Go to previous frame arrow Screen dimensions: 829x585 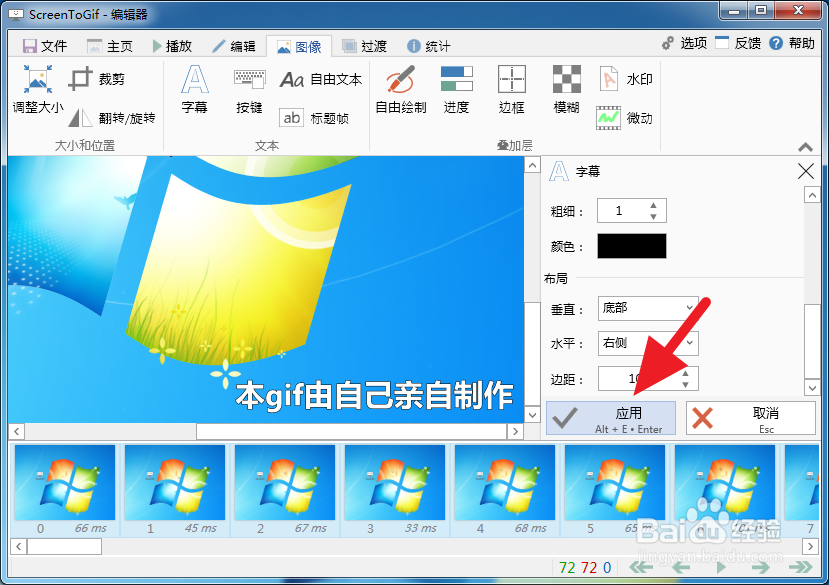coord(681,568)
